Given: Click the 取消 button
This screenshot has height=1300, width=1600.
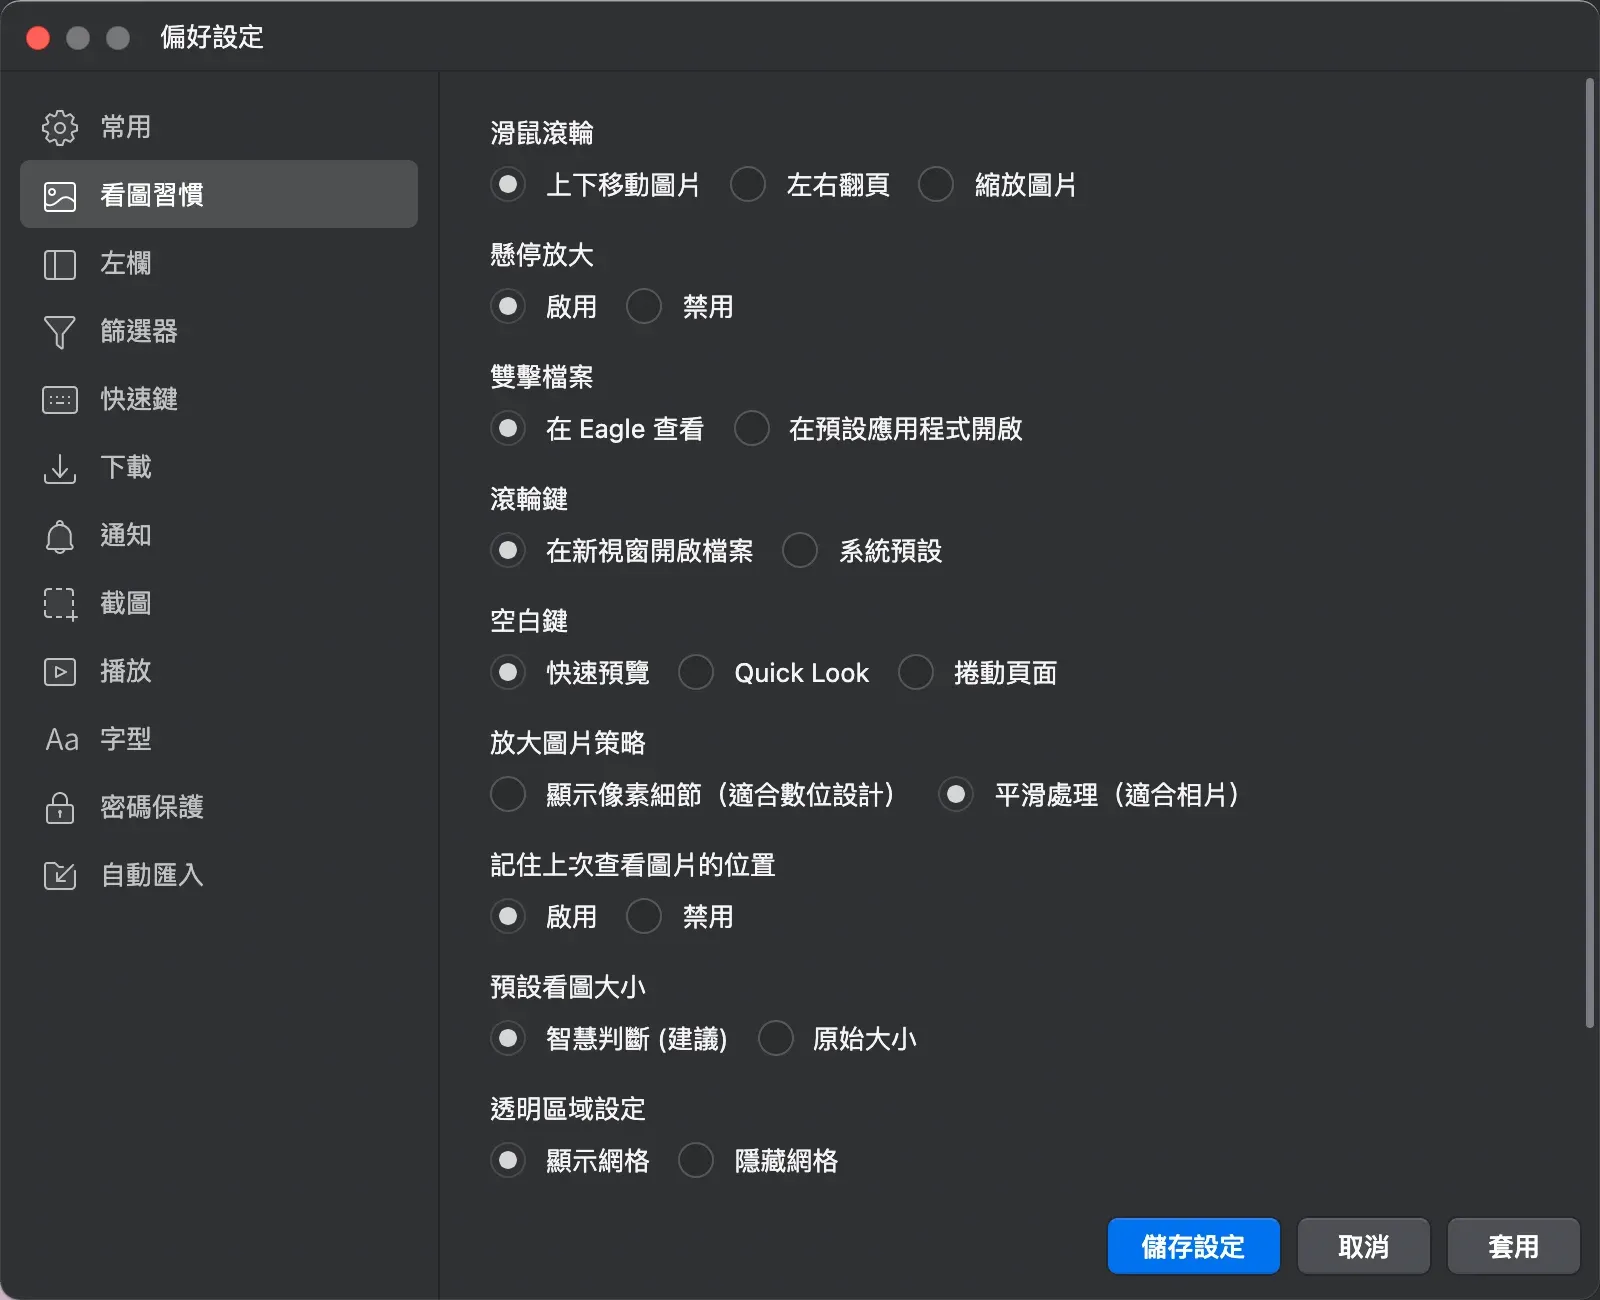Looking at the screenshot, I should click(1364, 1246).
